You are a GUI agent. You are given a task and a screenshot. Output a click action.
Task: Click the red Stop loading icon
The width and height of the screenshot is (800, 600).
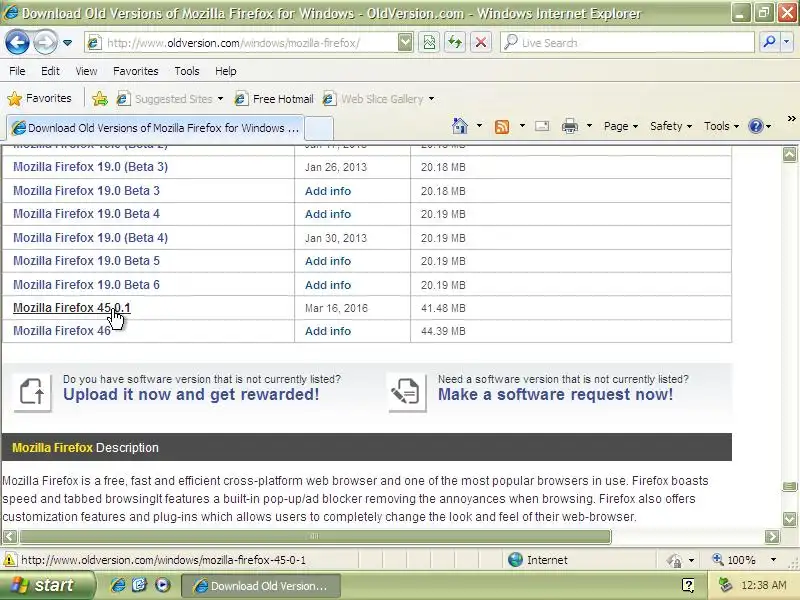pos(480,43)
